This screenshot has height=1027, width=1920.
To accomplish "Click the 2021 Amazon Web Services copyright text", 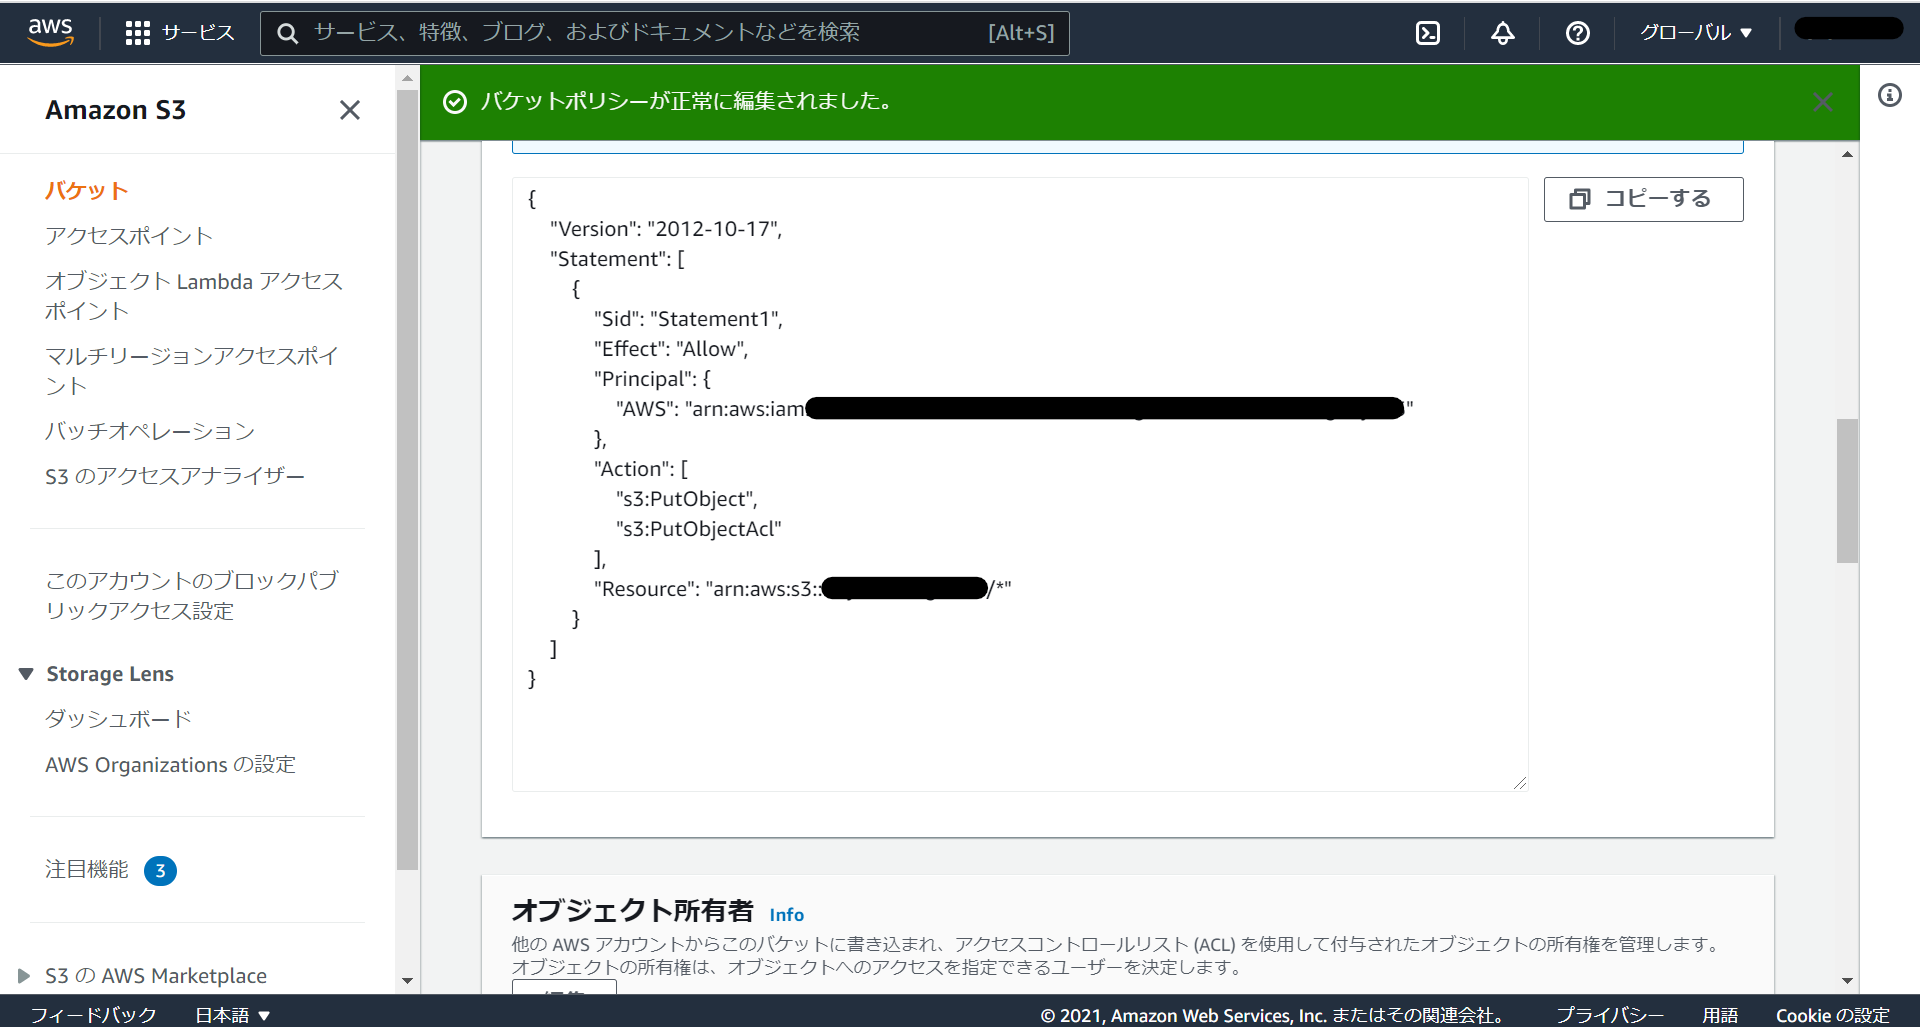I will [x=1272, y=1015].
